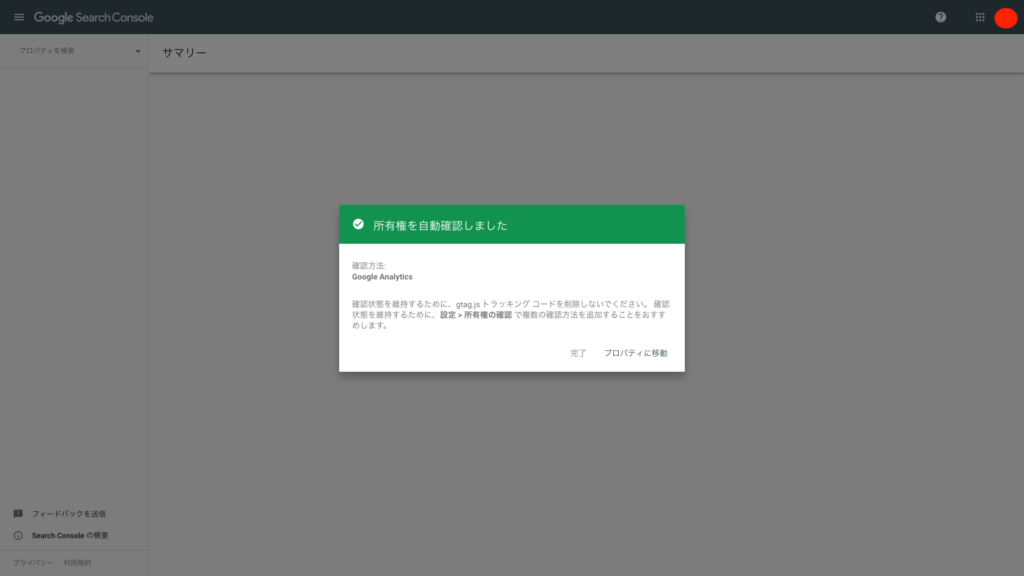Open the 利用規約 link
The height and width of the screenshot is (576, 1024).
[77, 562]
